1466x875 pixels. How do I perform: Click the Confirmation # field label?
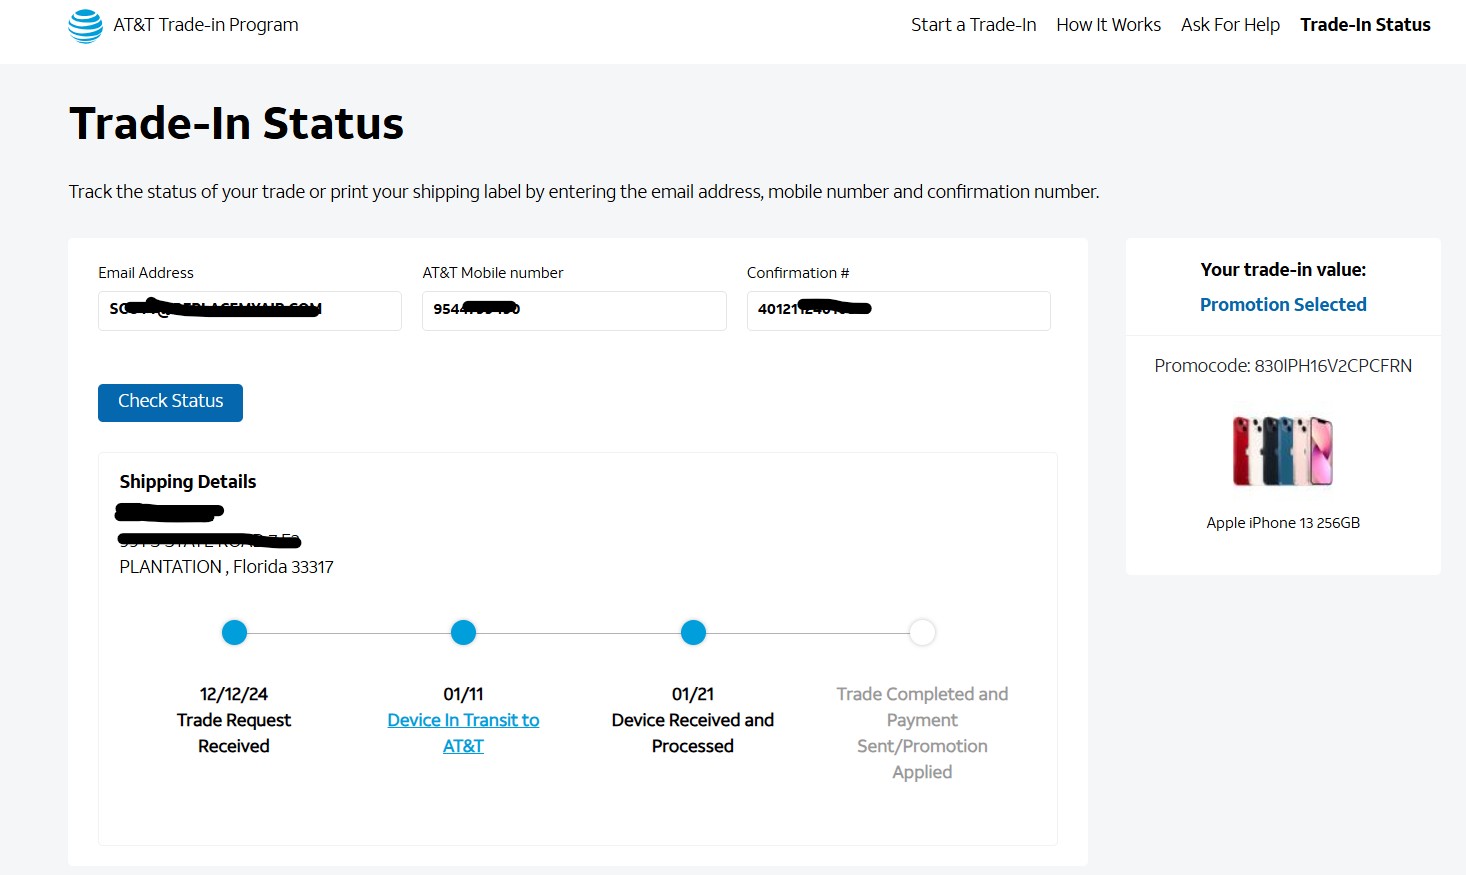798,273
